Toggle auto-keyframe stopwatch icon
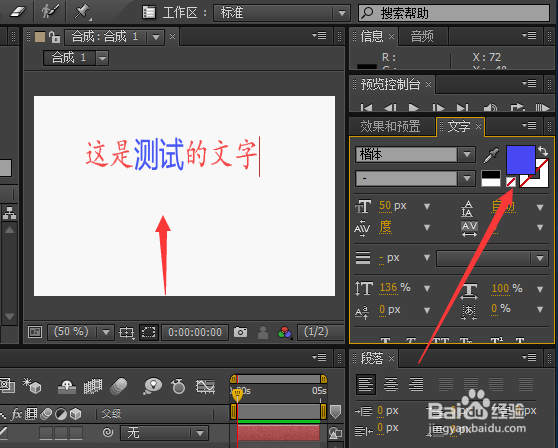 pos(178,386)
